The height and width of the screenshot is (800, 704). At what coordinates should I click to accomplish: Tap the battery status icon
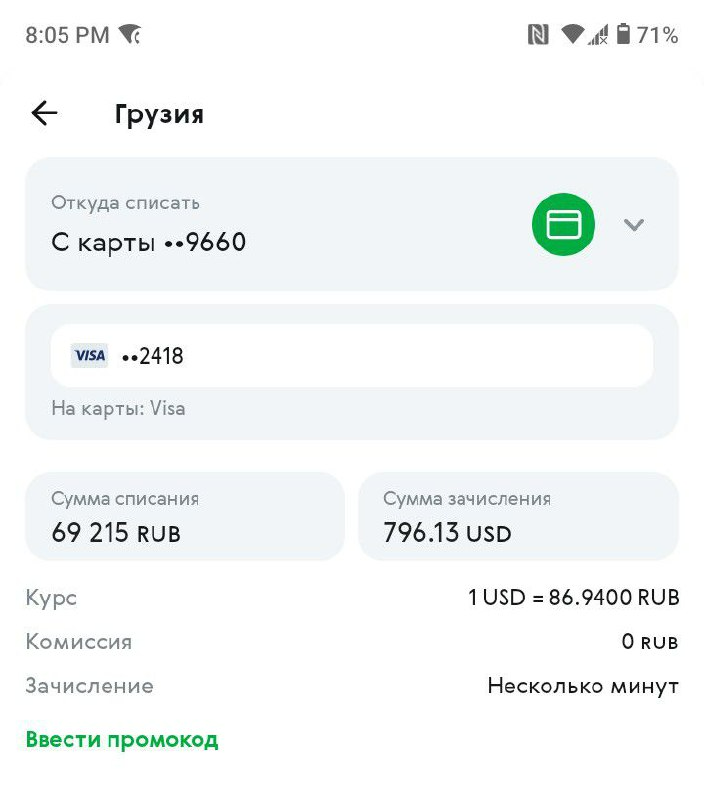coord(624,35)
